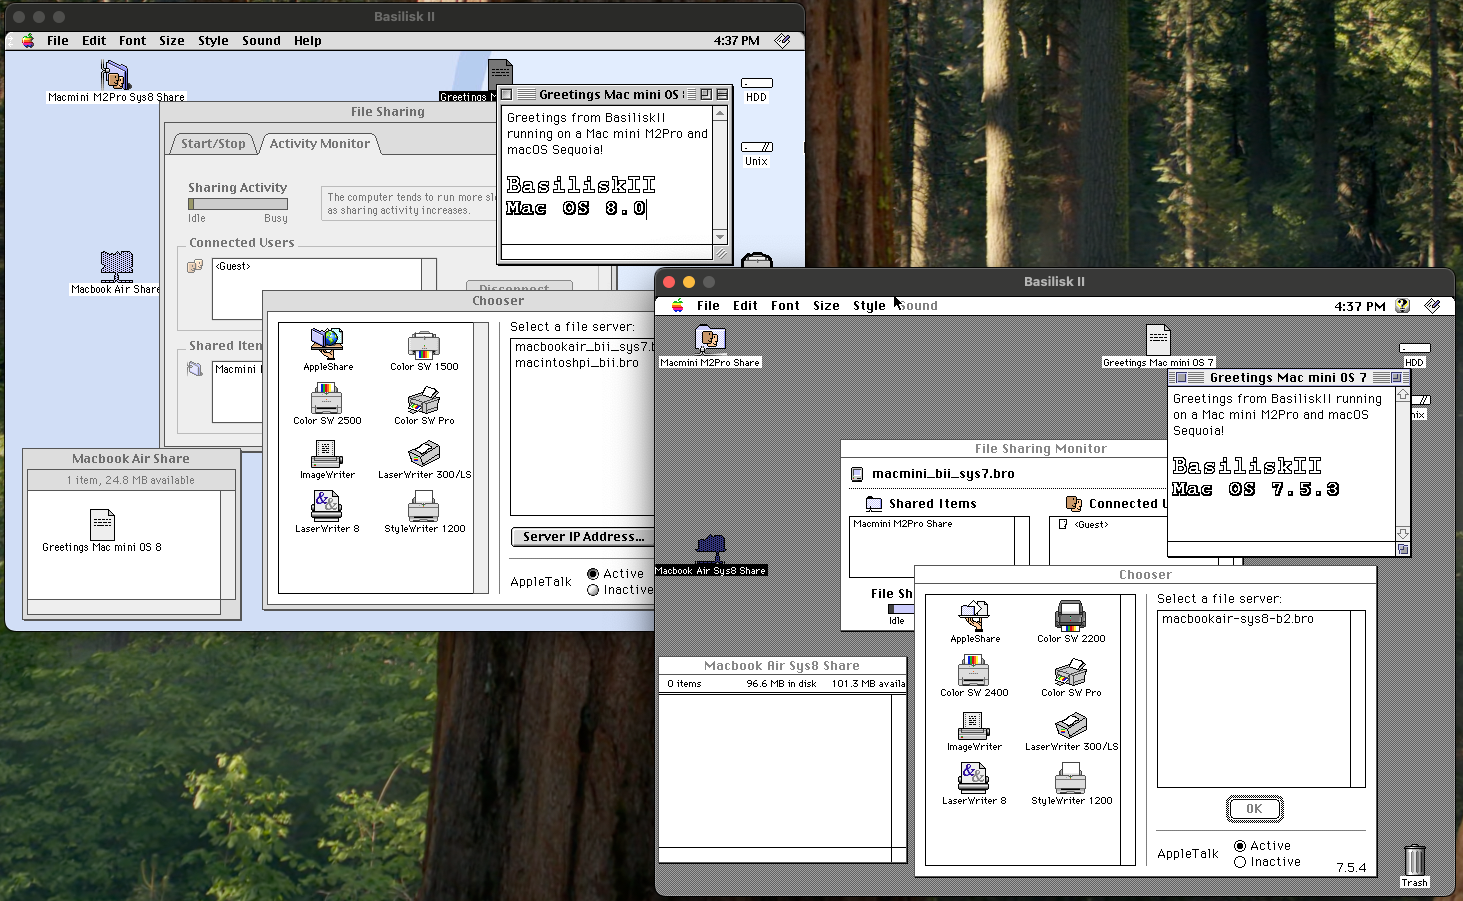This screenshot has height=901, width=1463.
Task: Select macbookair_bii_sys7 file server entry
Action: (583, 347)
